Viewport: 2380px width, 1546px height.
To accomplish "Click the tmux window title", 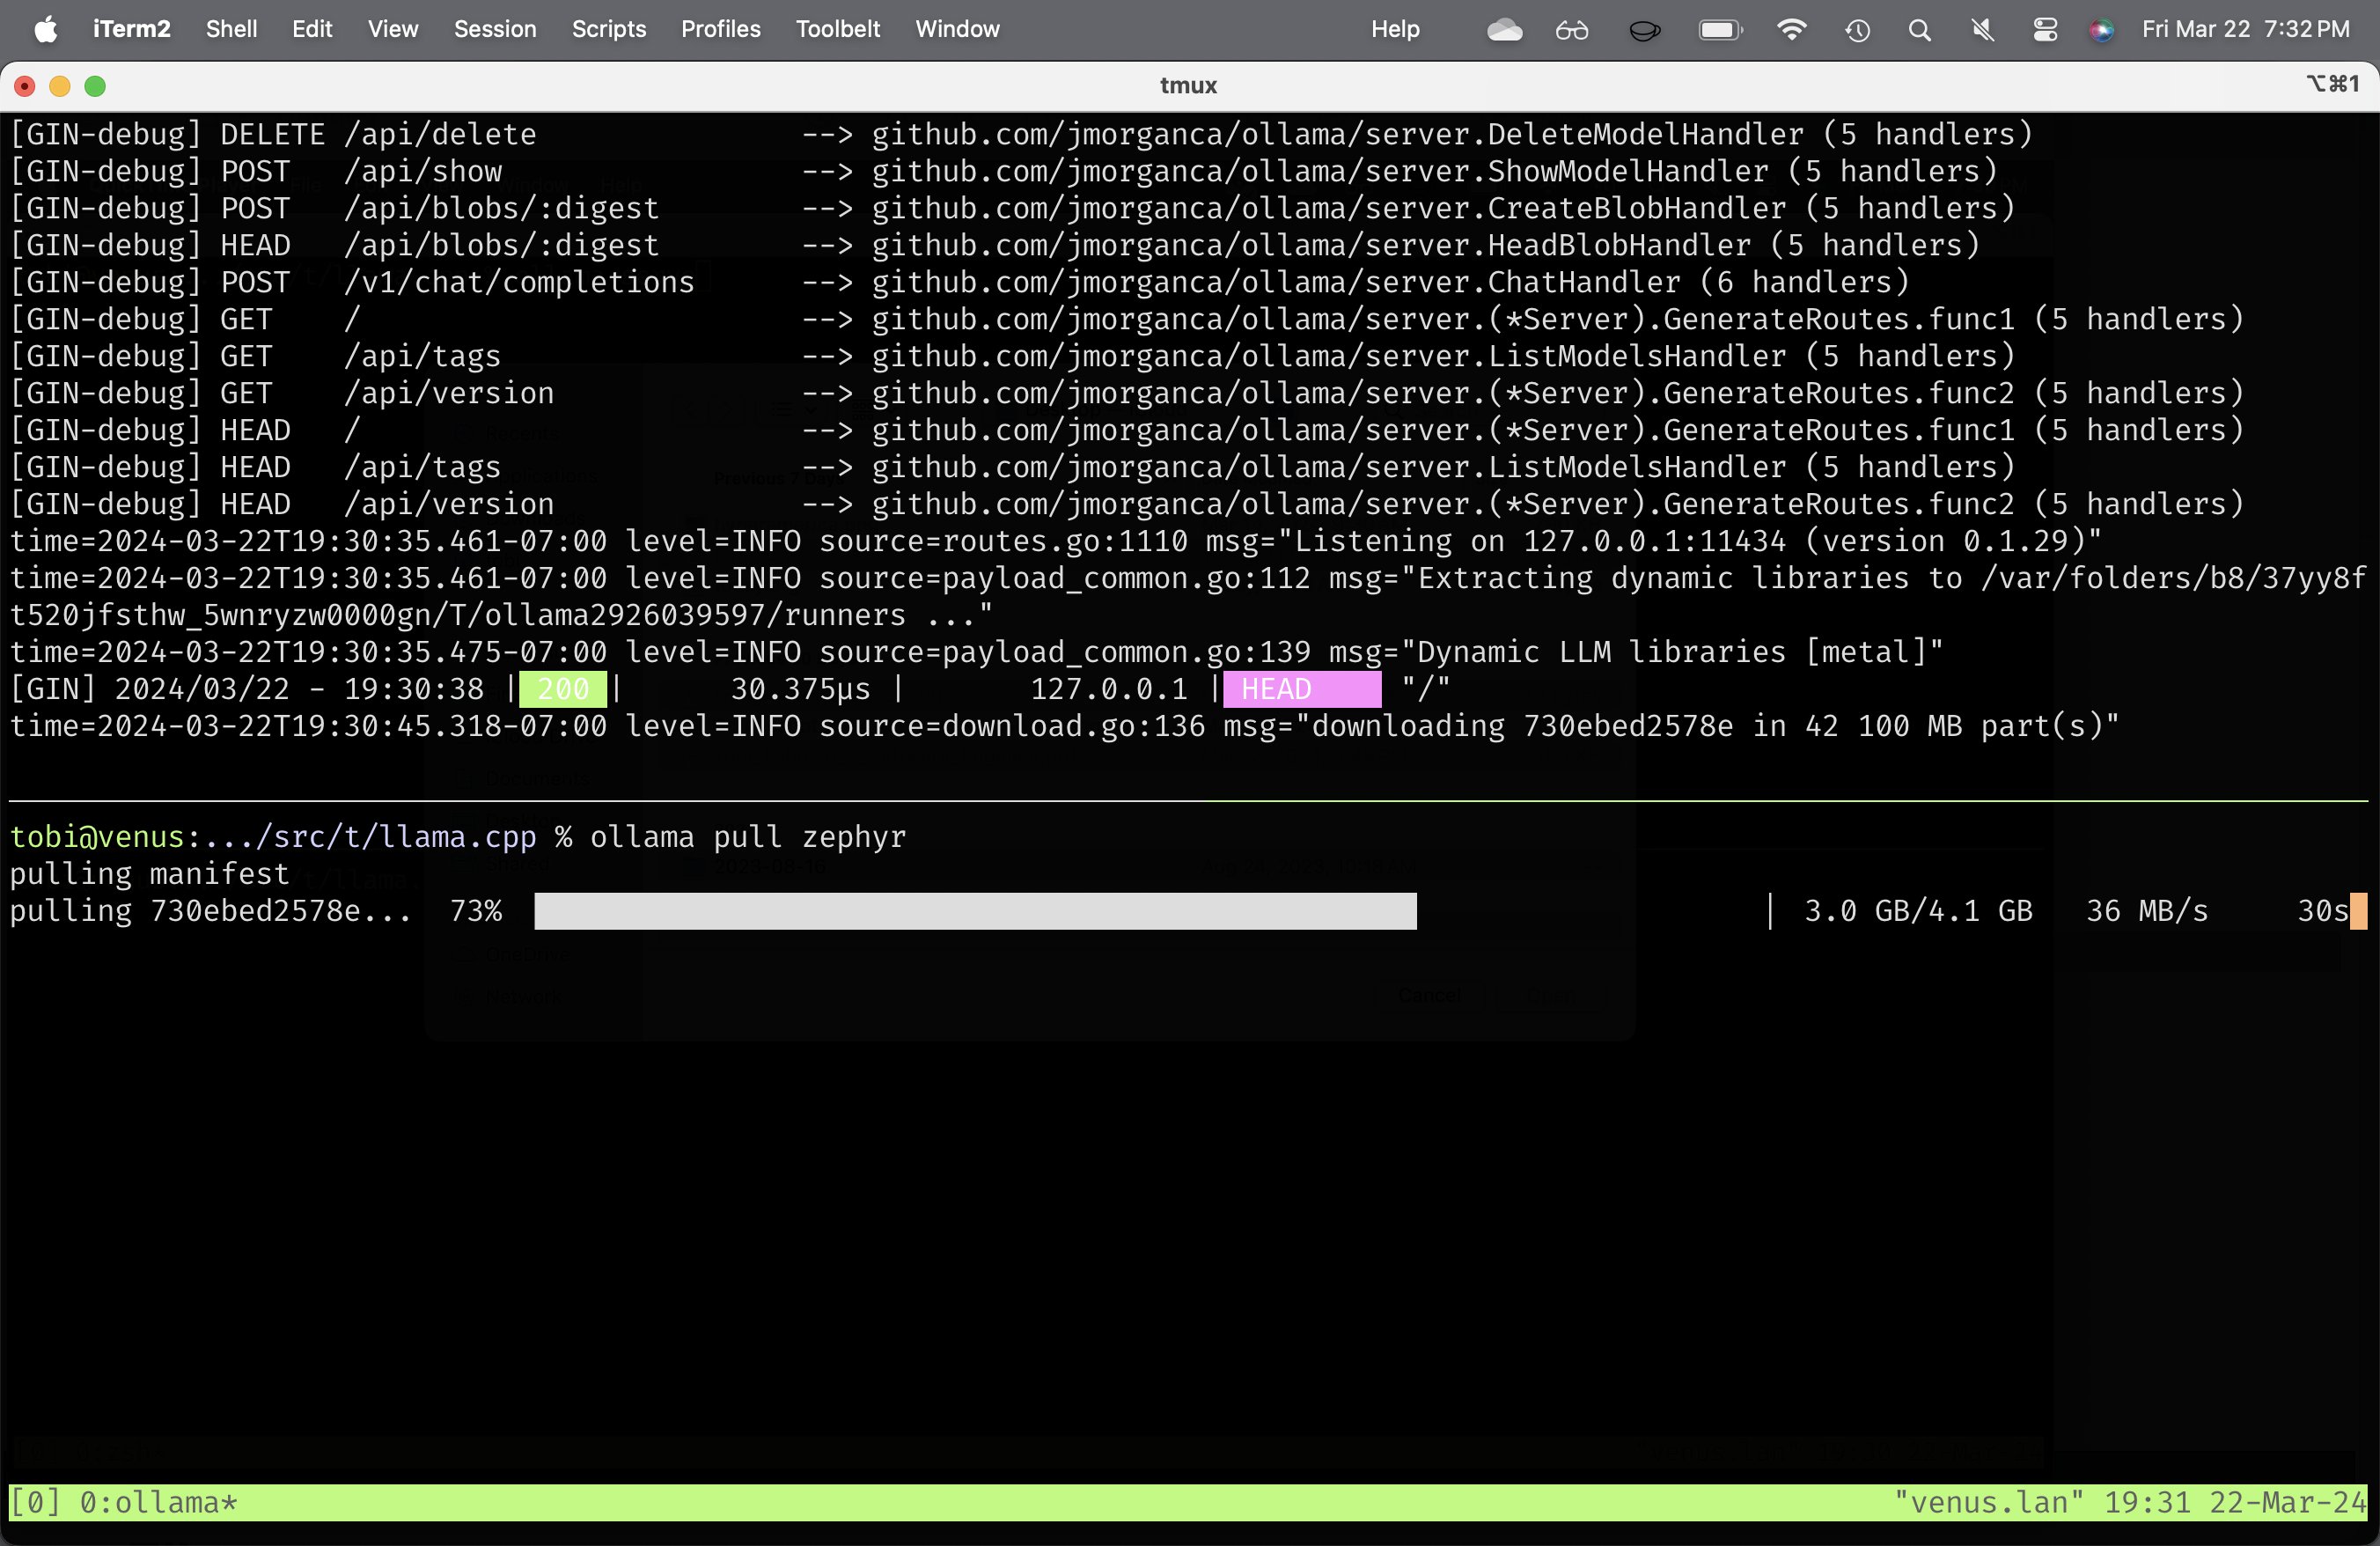I will (x=1188, y=86).
